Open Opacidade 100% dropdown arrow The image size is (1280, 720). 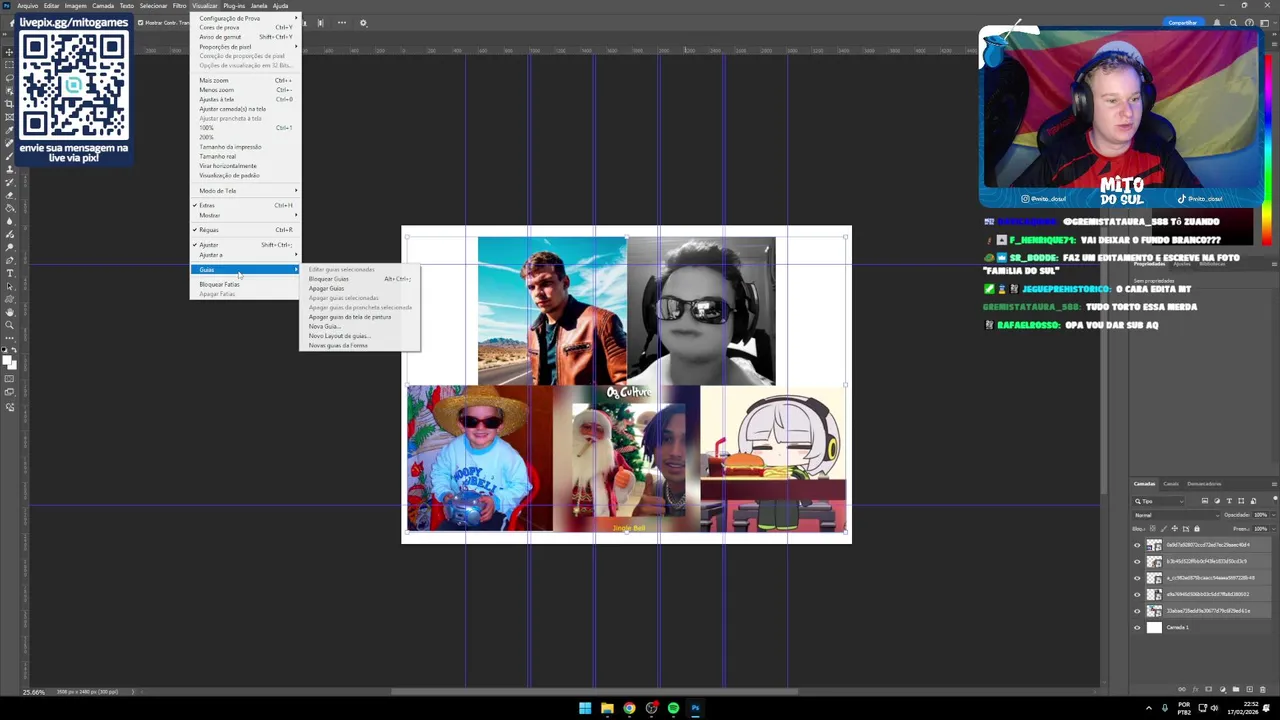click(1273, 515)
